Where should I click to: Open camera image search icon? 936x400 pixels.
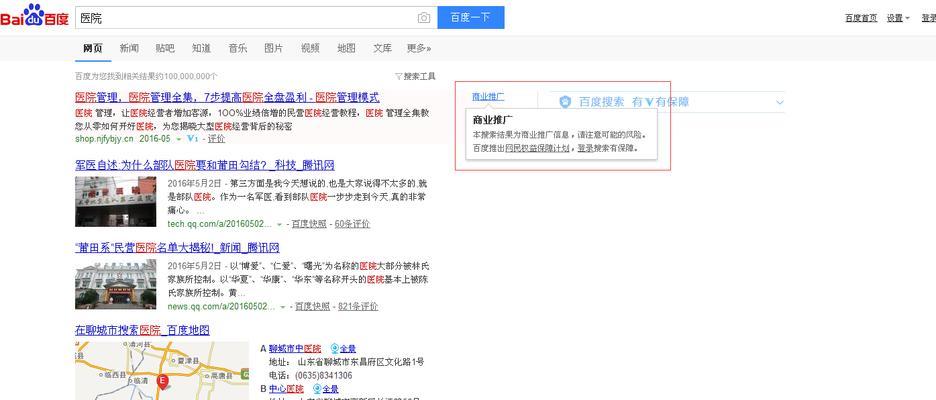424,18
